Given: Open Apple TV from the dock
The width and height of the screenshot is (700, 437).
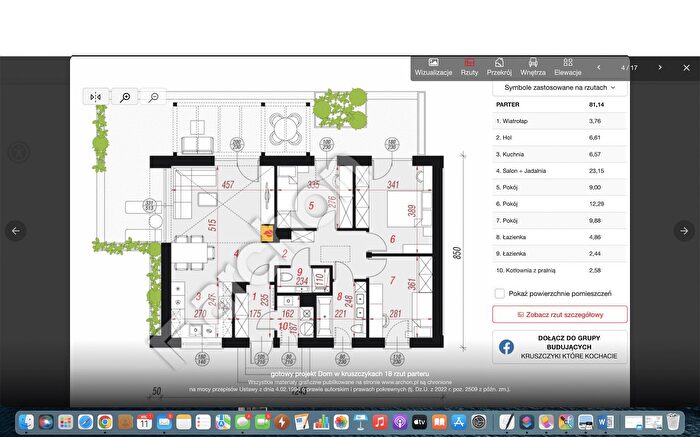Looking at the screenshot, I should click(x=419, y=421).
